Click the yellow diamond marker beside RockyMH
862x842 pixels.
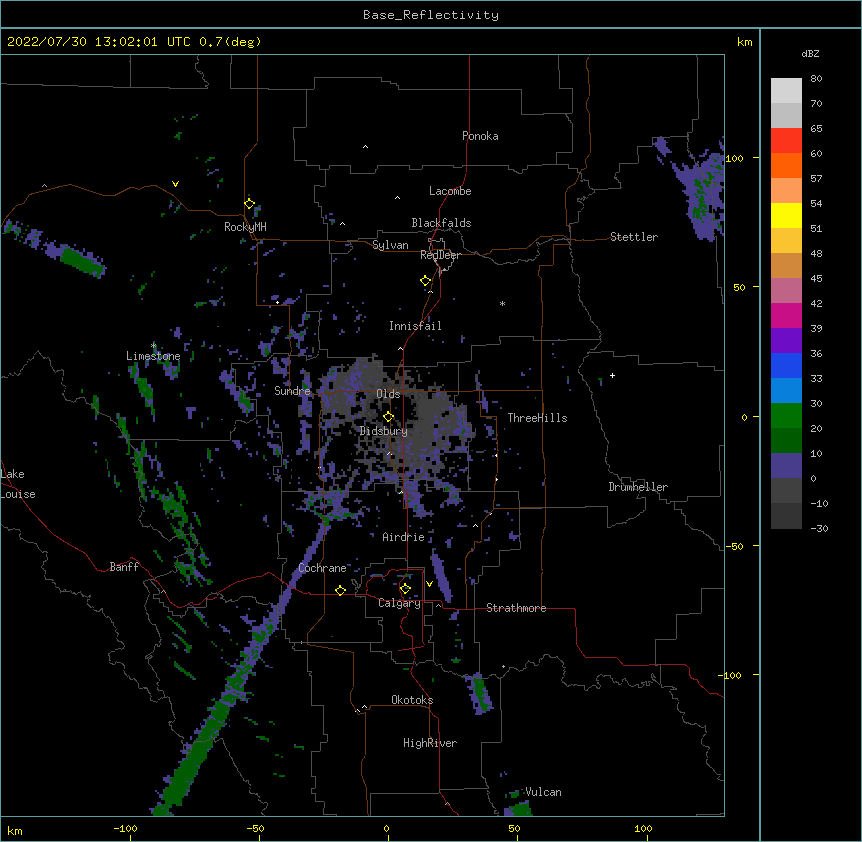[x=250, y=204]
